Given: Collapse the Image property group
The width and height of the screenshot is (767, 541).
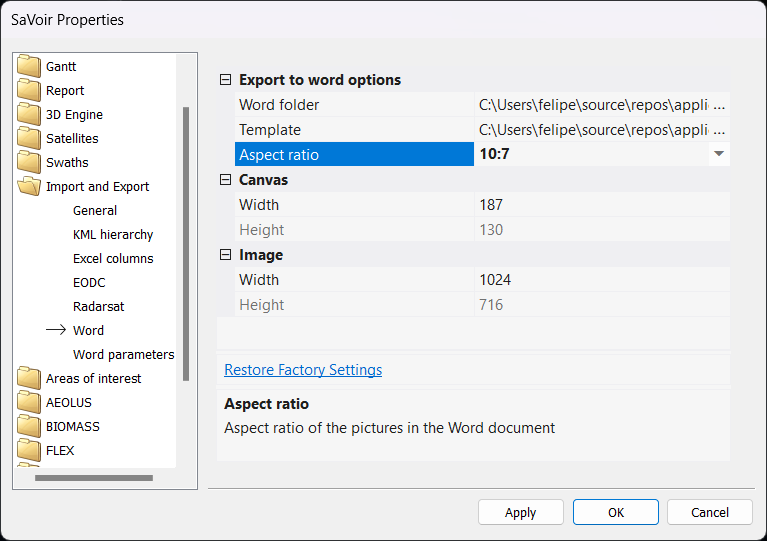Looking at the screenshot, I should click(x=225, y=255).
